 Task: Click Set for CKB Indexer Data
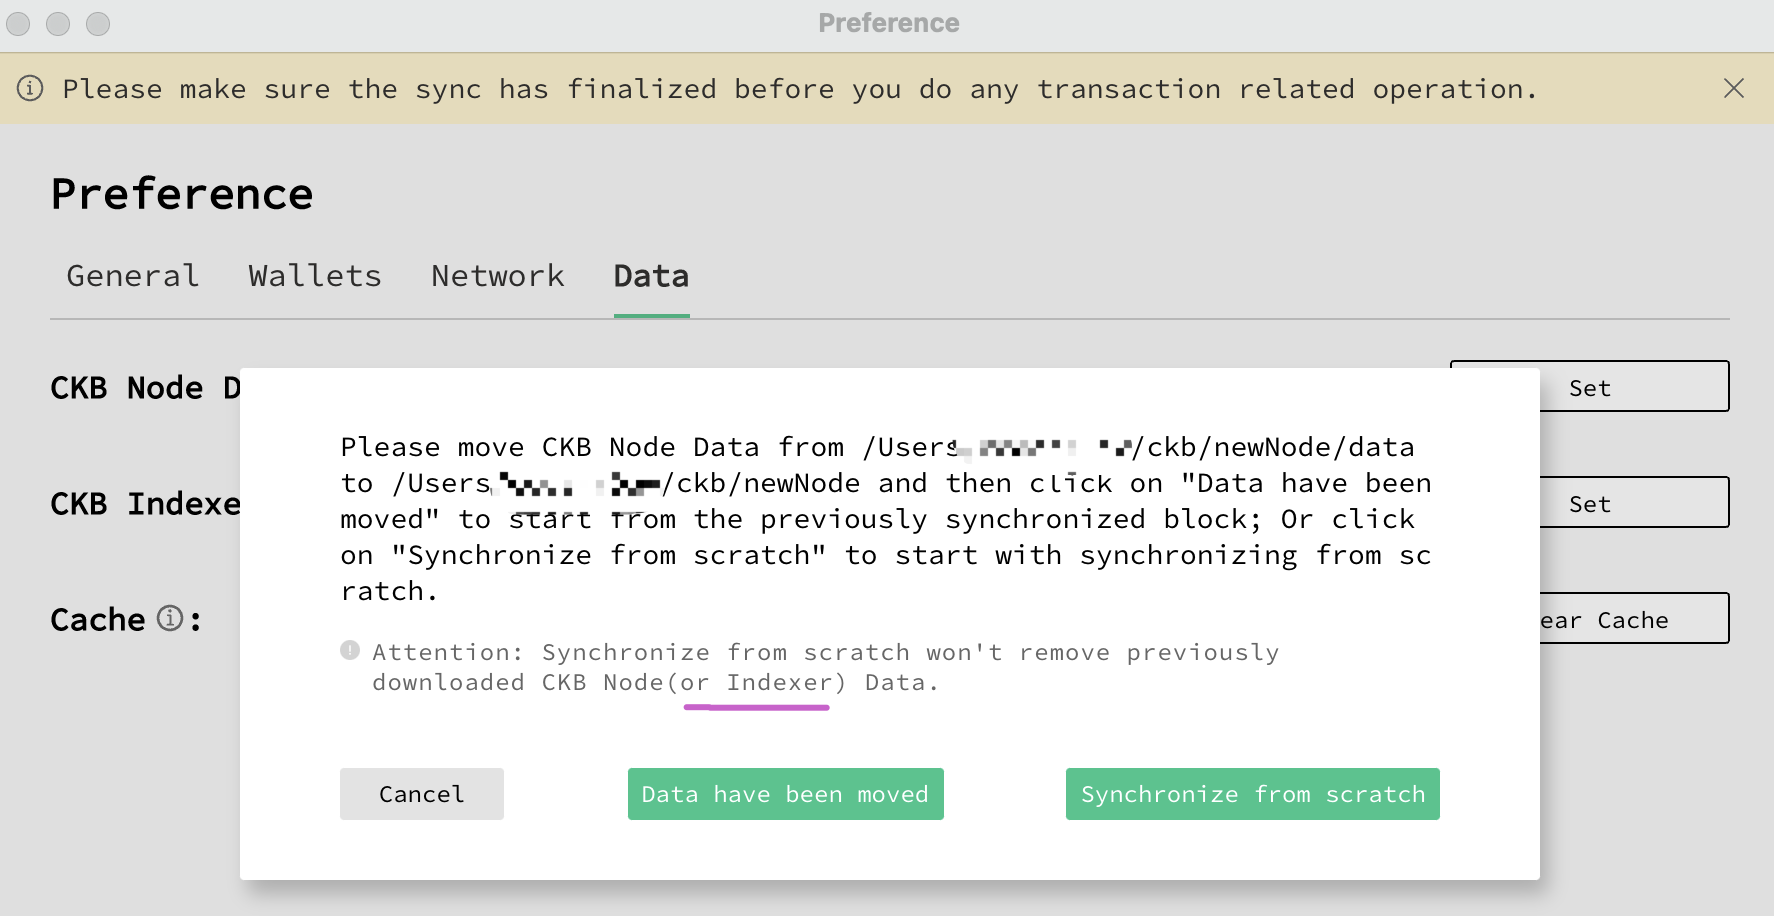pyautogui.click(x=1589, y=503)
